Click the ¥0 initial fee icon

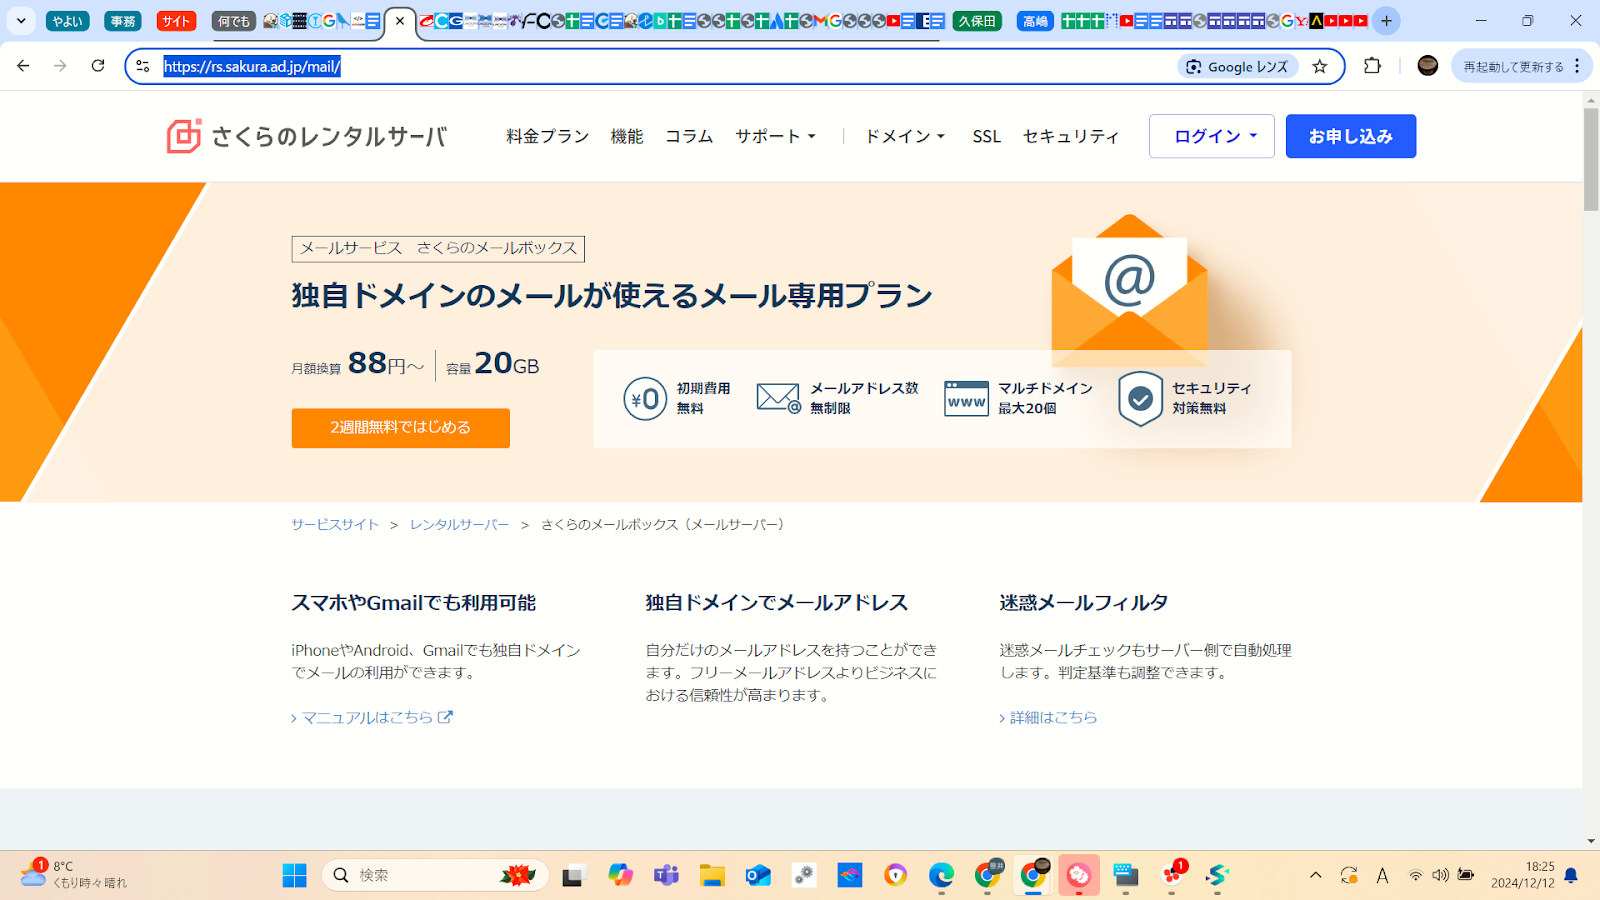645,398
